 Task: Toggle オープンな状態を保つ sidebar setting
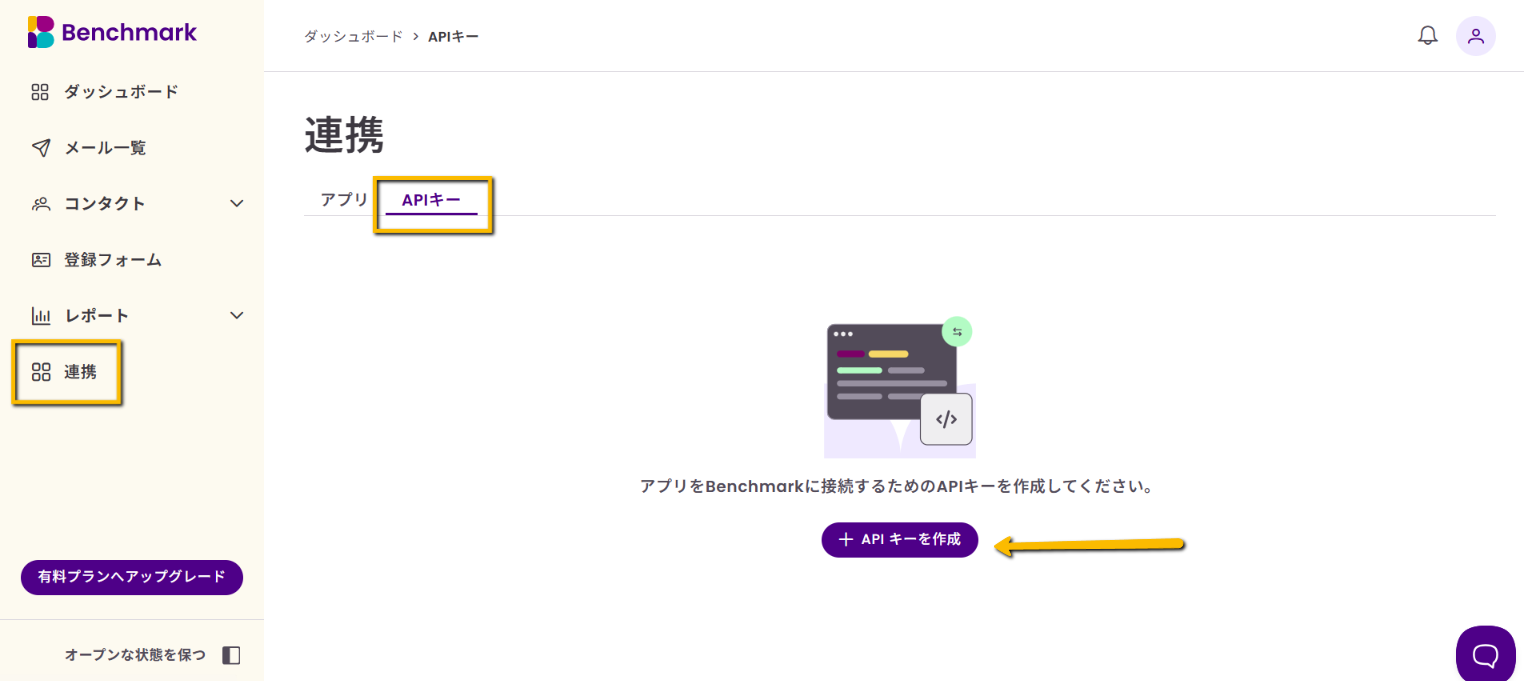(x=135, y=655)
